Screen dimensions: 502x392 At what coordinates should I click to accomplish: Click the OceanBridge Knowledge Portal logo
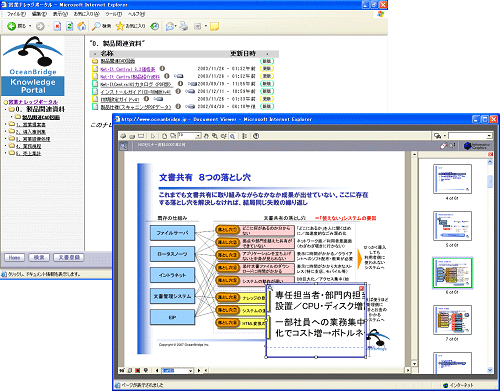pos(33,65)
